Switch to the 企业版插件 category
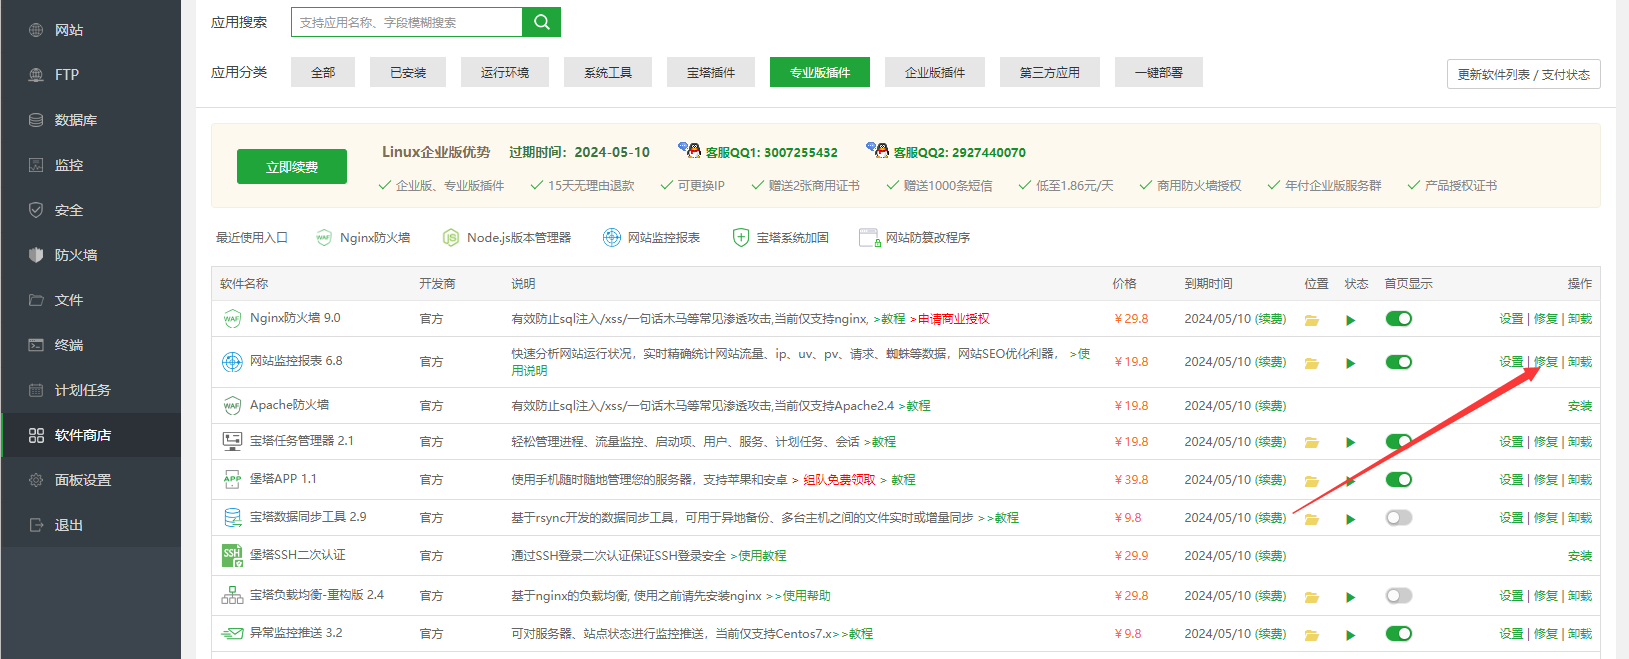This screenshot has height=659, width=1629. coord(935,72)
